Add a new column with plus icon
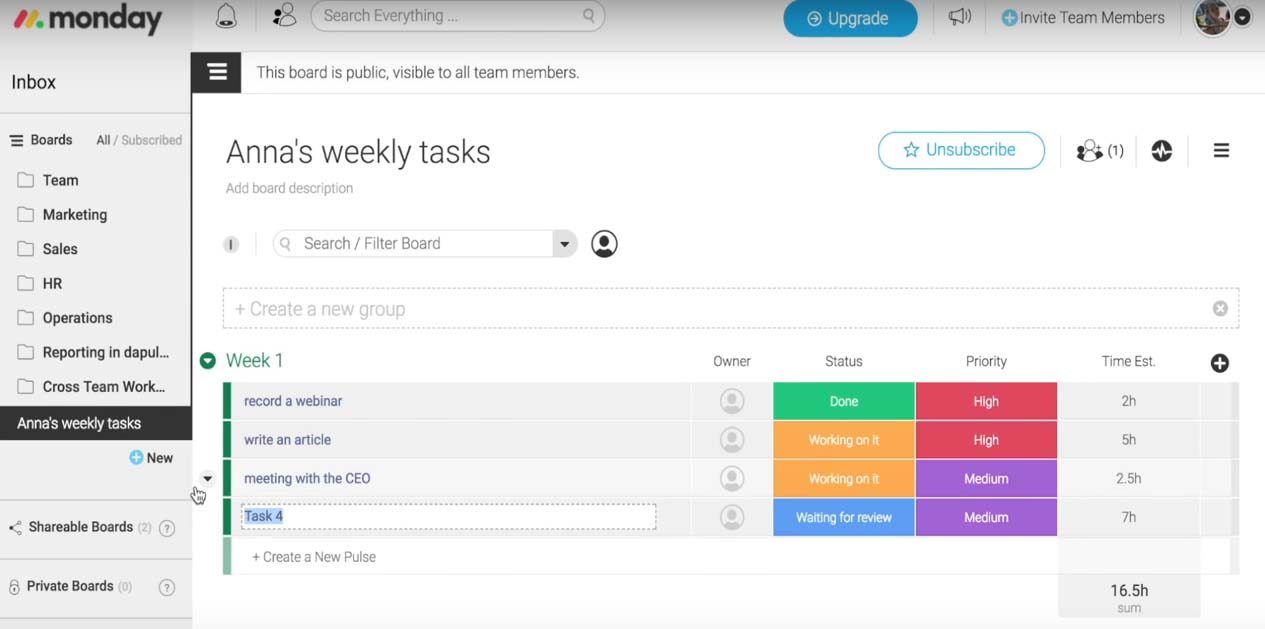The width and height of the screenshot is (1265, 629). point(1219,363)
